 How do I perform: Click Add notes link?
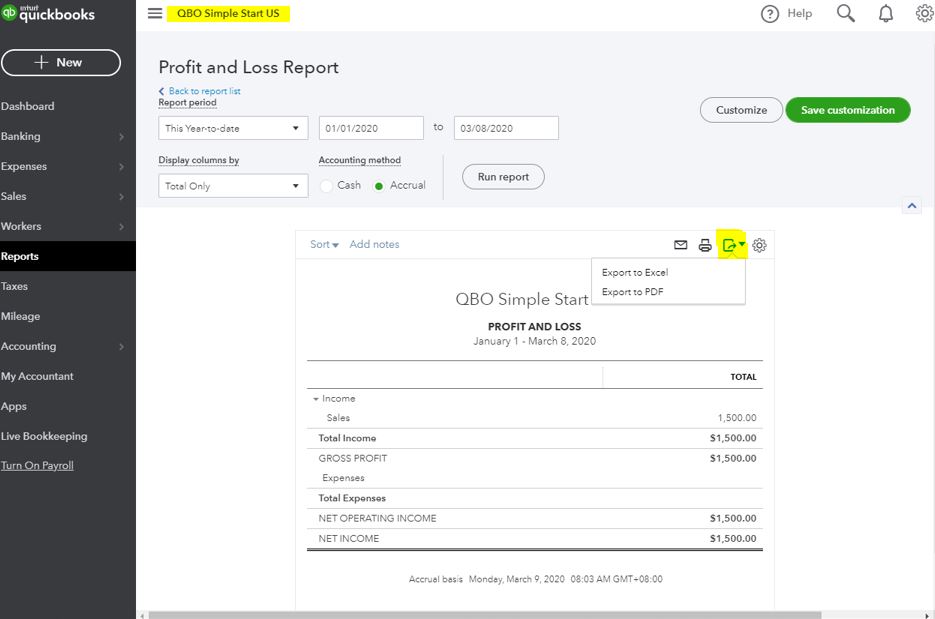click(x=374, y=244)
